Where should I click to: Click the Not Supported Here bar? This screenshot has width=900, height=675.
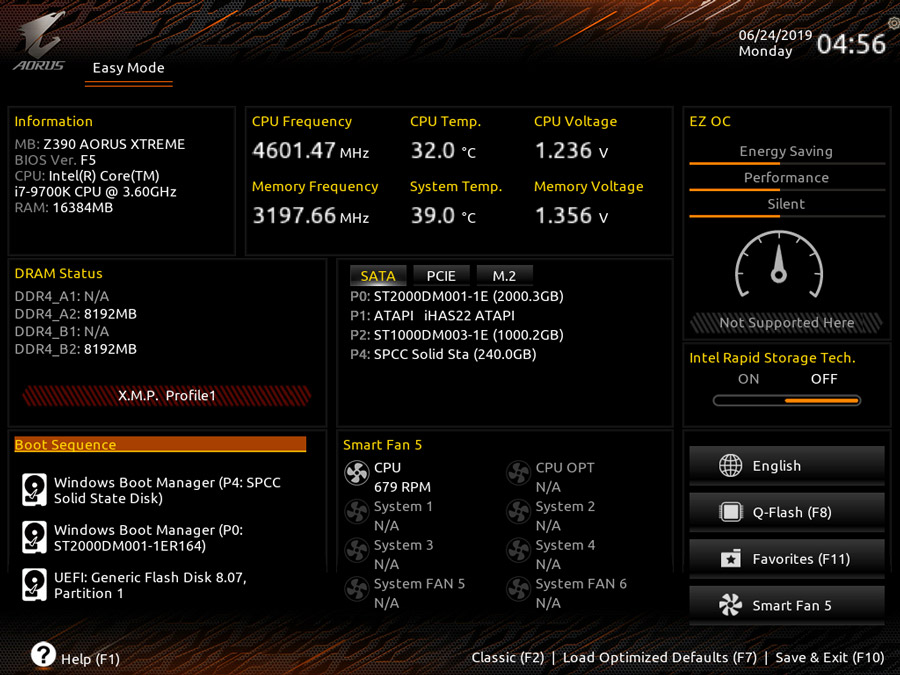(x=786, y=323)
